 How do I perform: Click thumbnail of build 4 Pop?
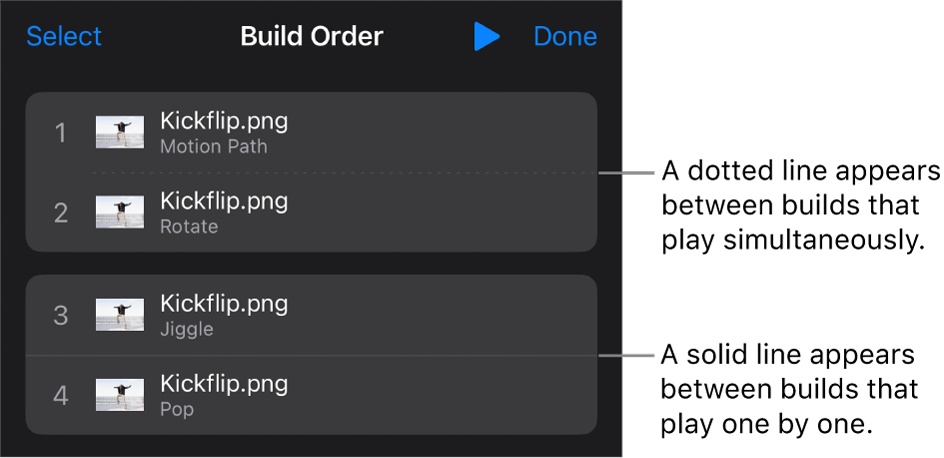click(120, 395)
